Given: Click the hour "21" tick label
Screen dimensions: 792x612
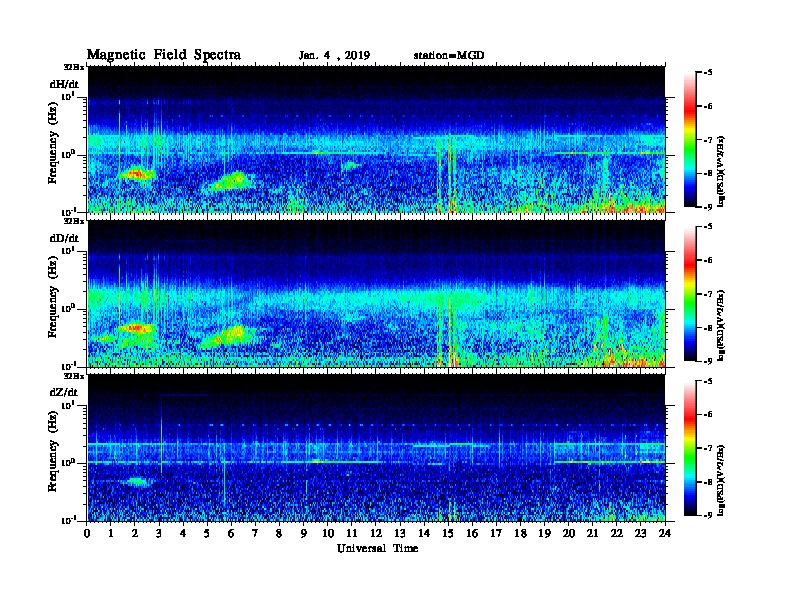Looking at the screenshot, I should click(x=593, y=533).
